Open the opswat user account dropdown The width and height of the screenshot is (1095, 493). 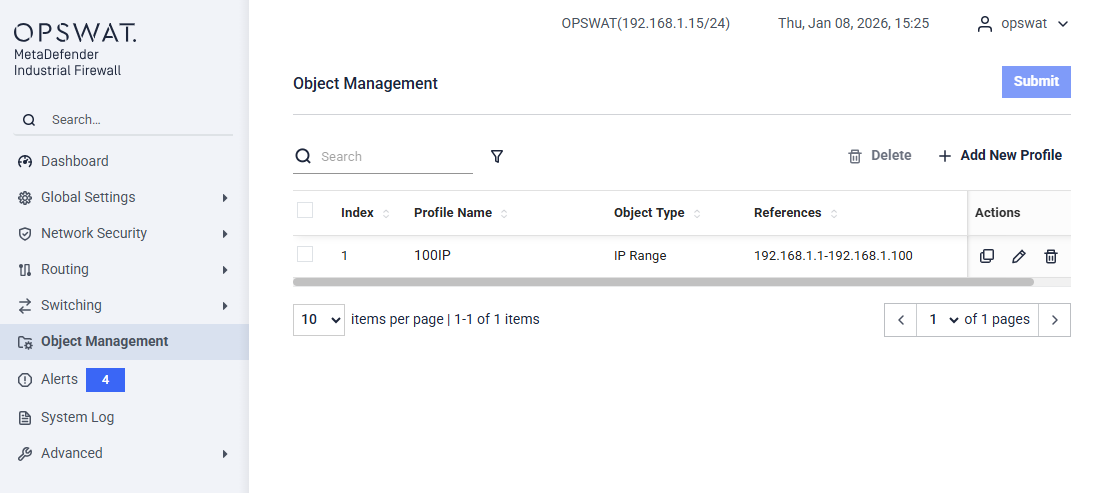pyautogui.click(x=1023, y=24)
